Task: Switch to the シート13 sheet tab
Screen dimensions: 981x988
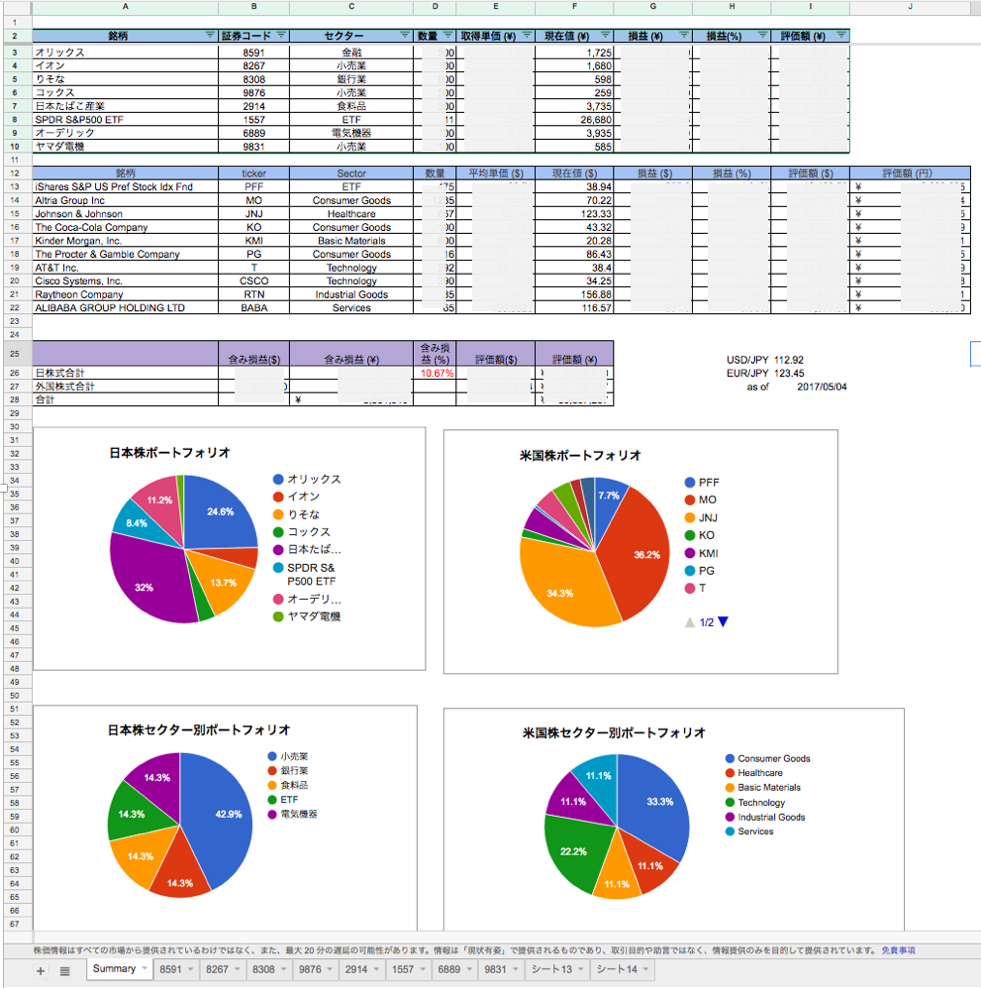Action: pos(557,969)
